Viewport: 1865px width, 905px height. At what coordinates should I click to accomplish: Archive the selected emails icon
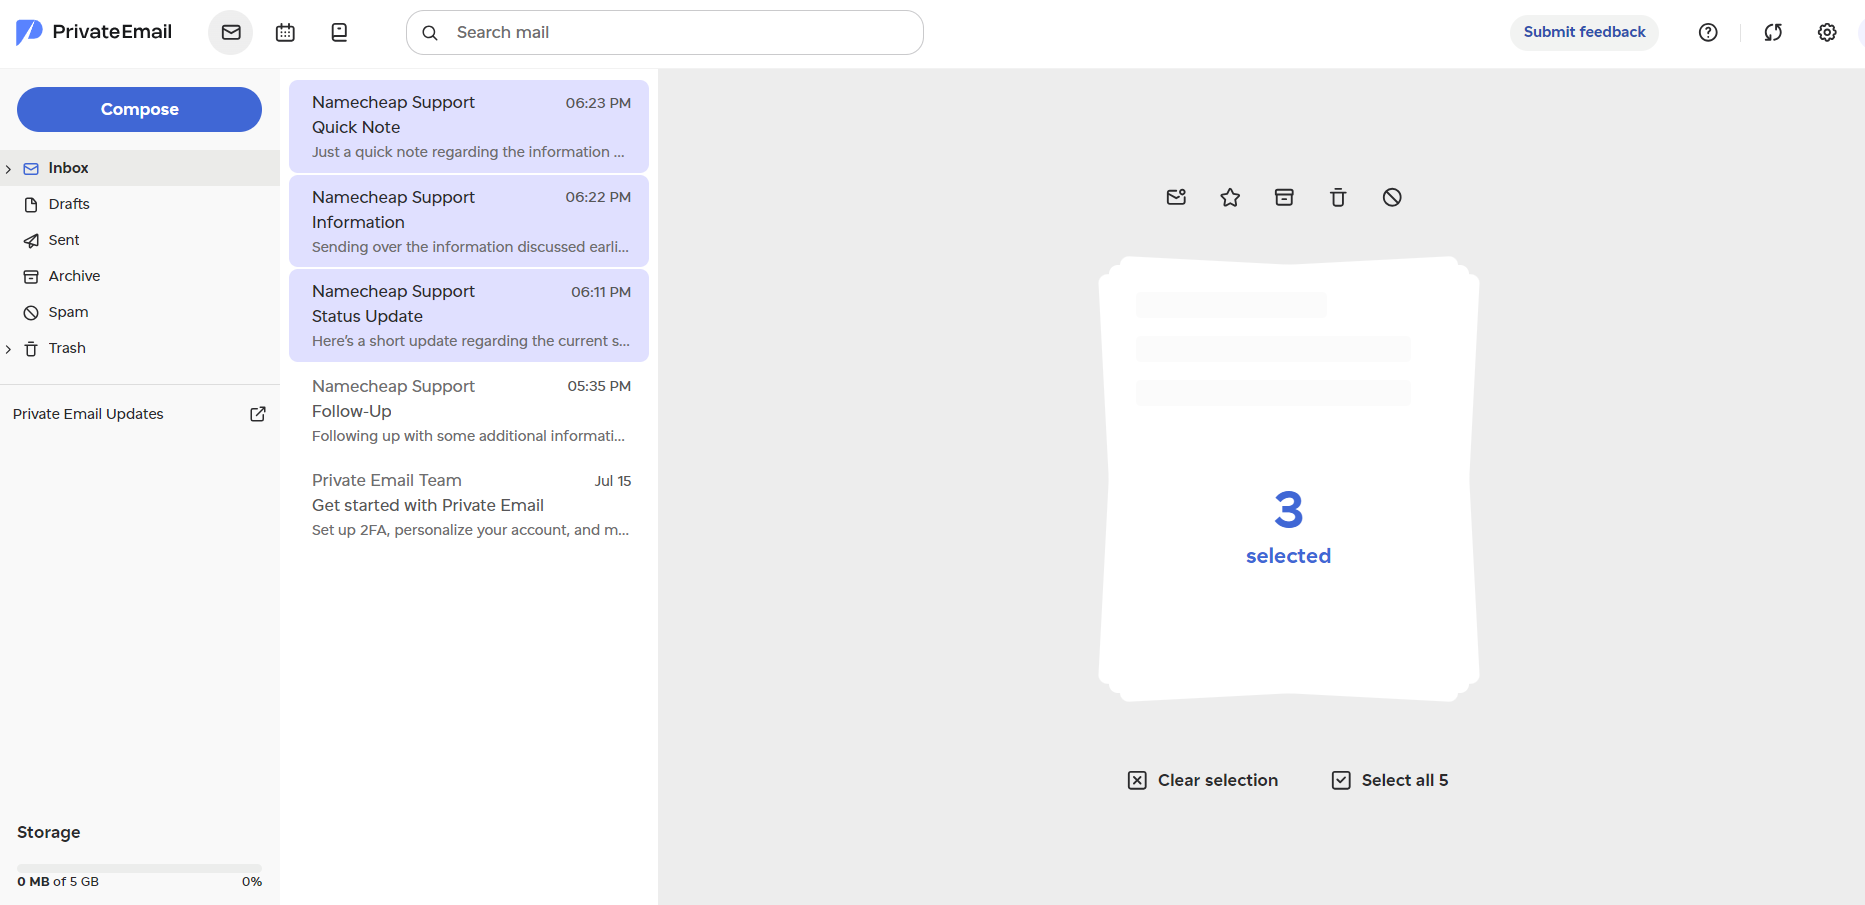click(x=1284, y=197)
